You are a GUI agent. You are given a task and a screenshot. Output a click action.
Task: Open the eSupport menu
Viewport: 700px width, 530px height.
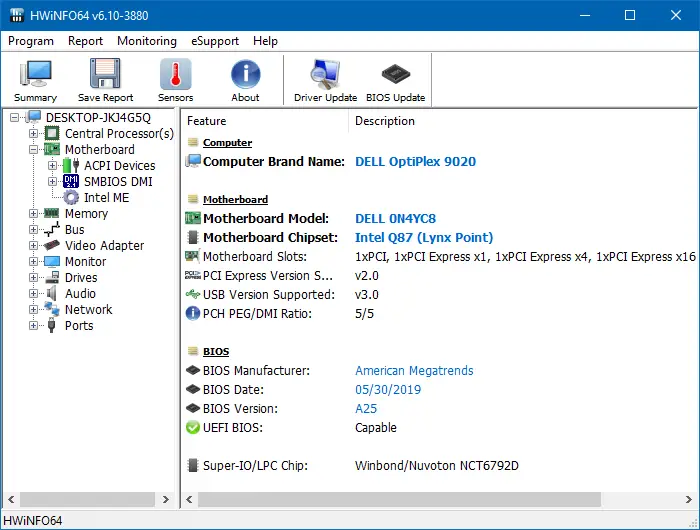click(x=215, y=41)
